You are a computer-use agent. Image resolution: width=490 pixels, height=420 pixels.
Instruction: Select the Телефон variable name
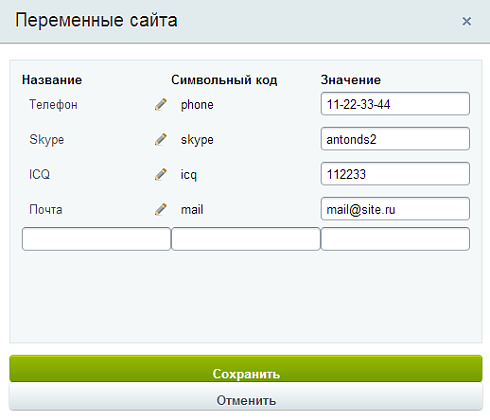pyautogui.click(x=53, y=105)
